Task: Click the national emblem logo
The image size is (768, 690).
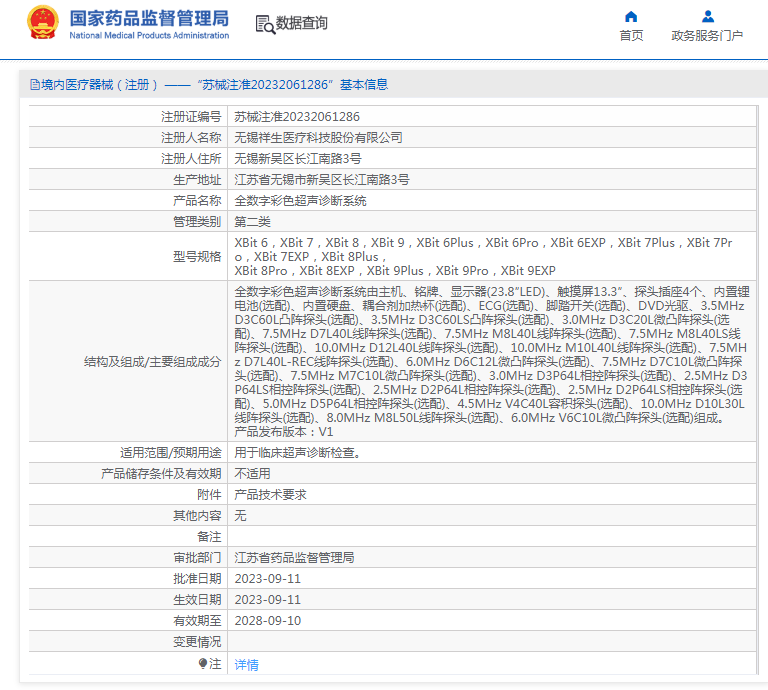Action: click(x=42, y=23)
